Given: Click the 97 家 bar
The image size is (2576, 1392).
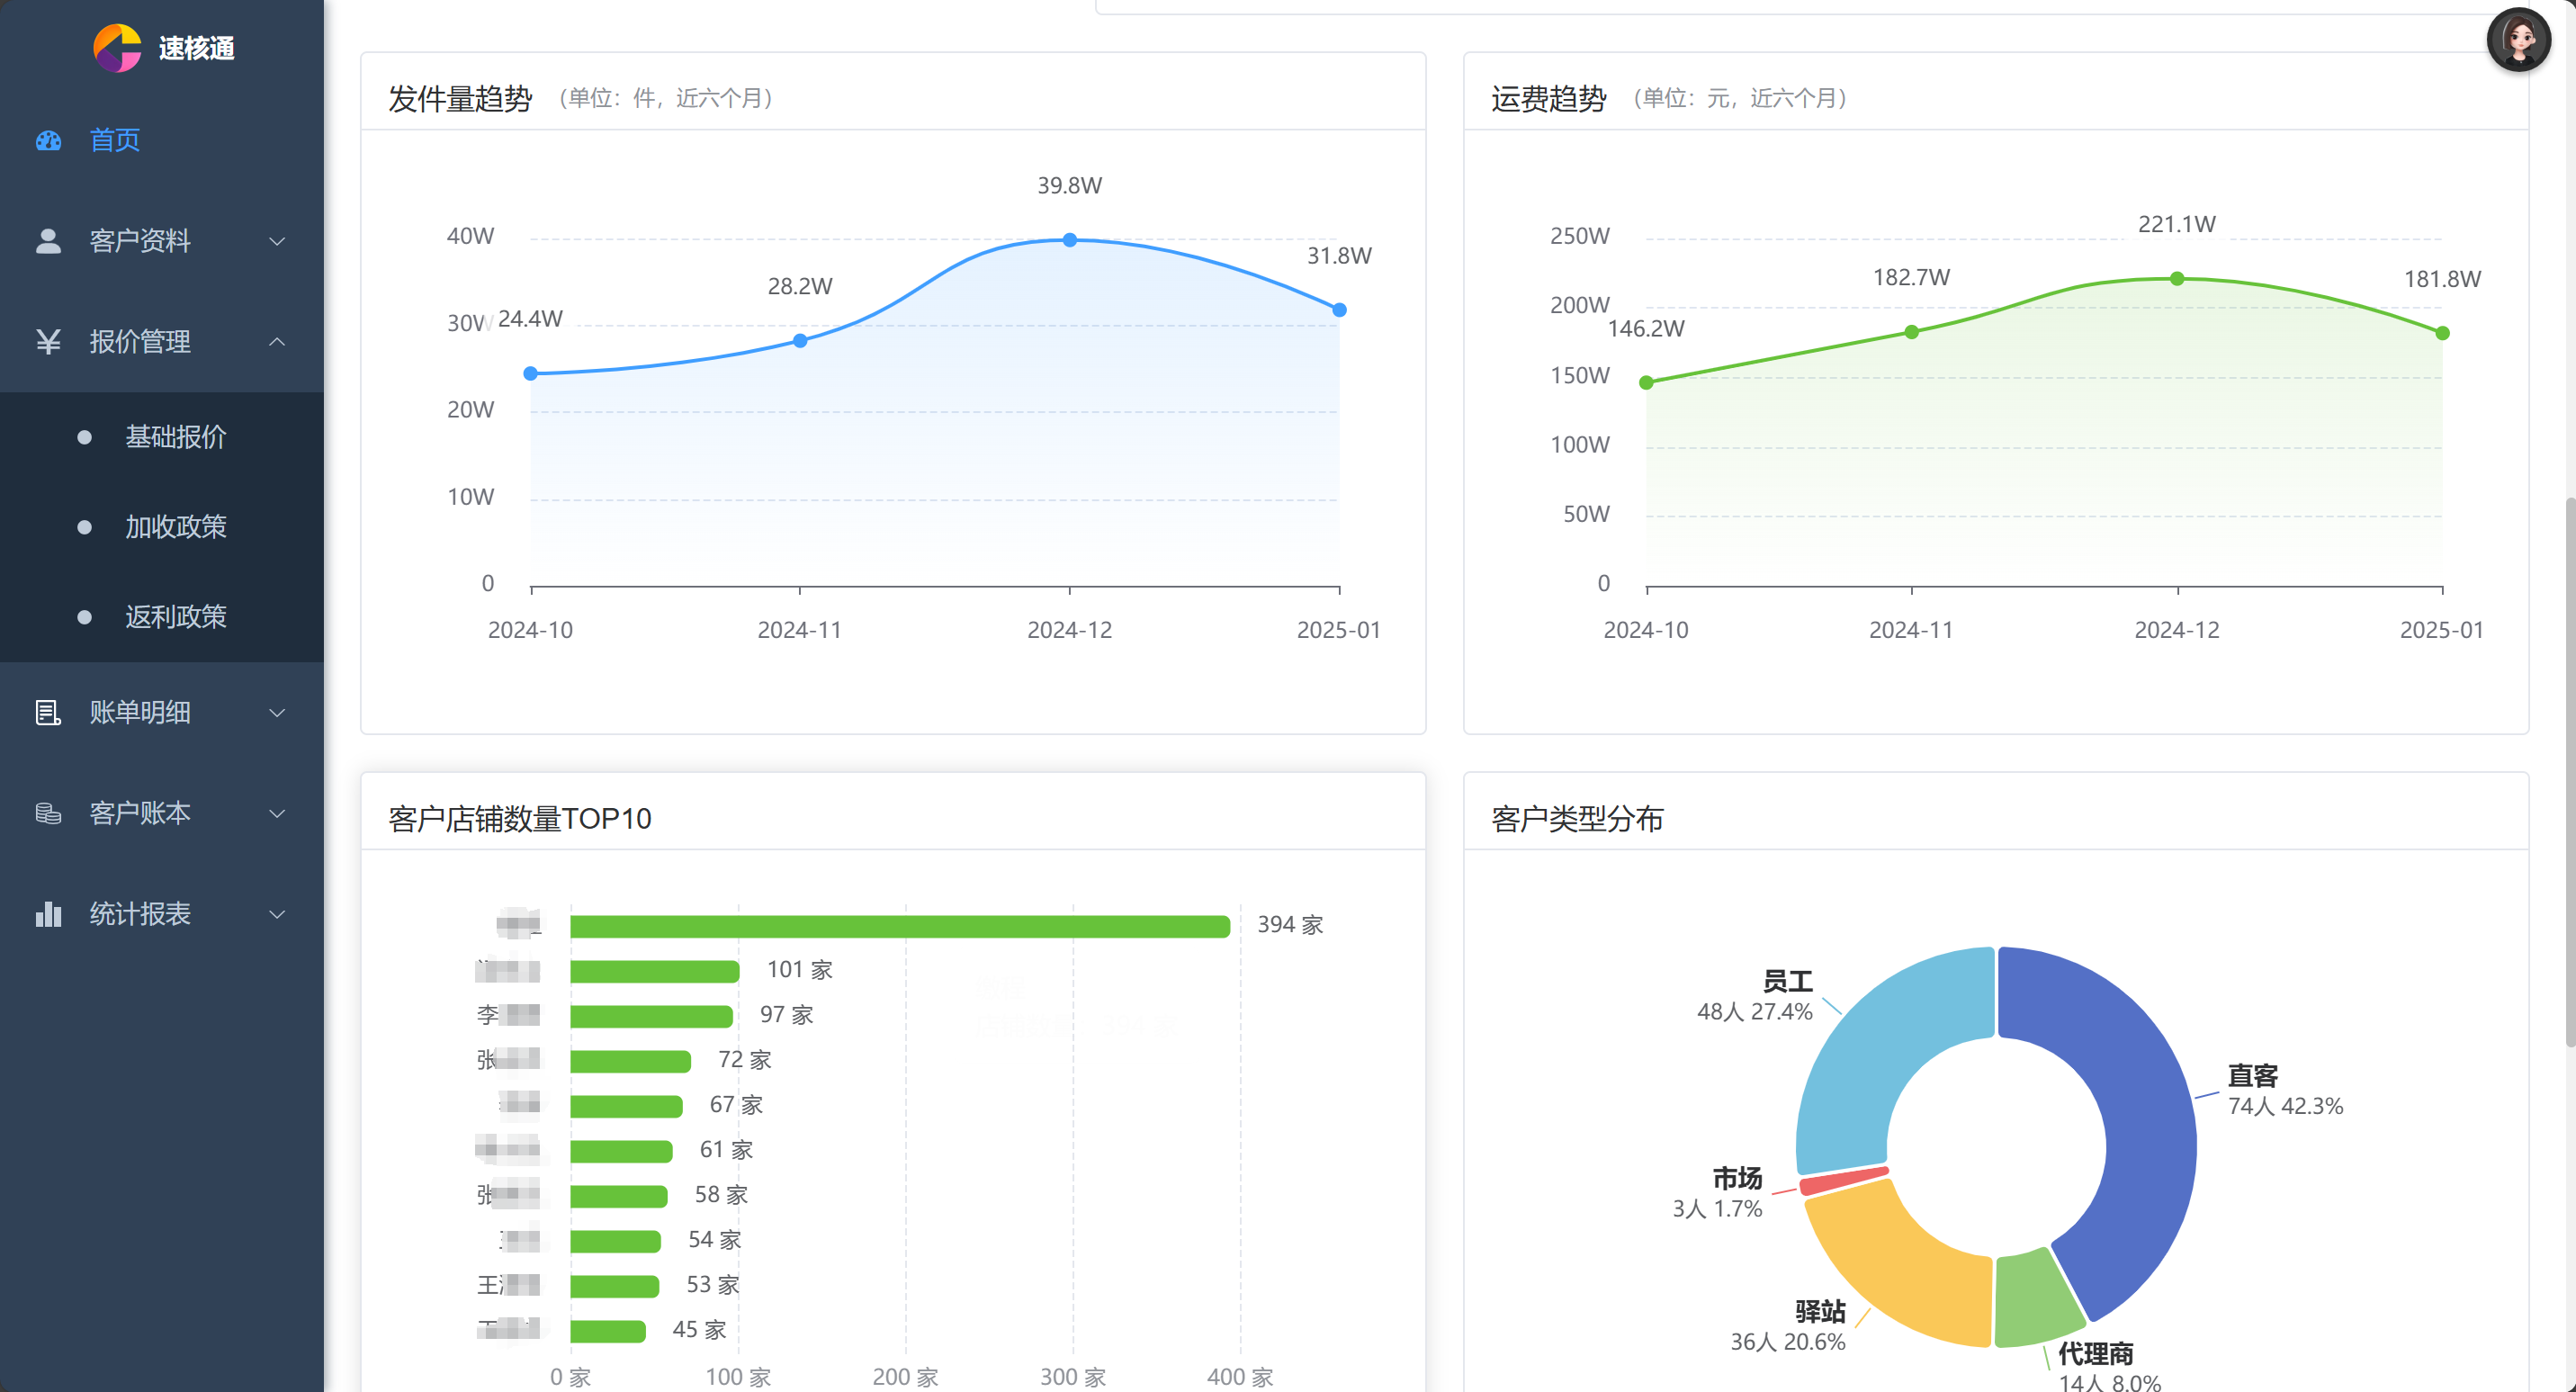Looking at the screenshot, I should coord(651,1017).
